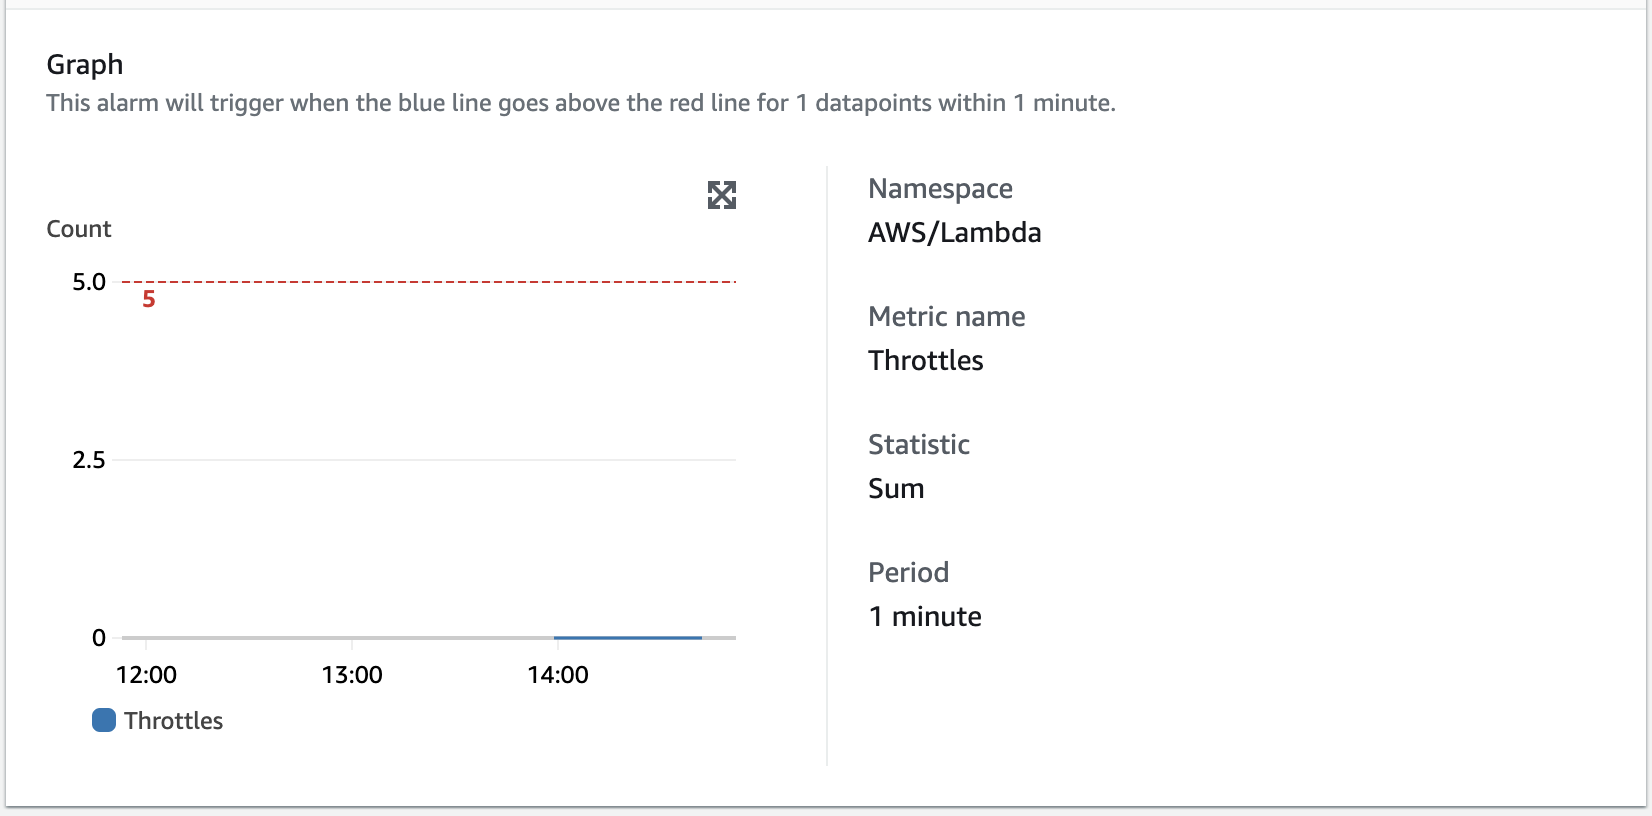Select the 1 minute period value

tap(924, 617)
